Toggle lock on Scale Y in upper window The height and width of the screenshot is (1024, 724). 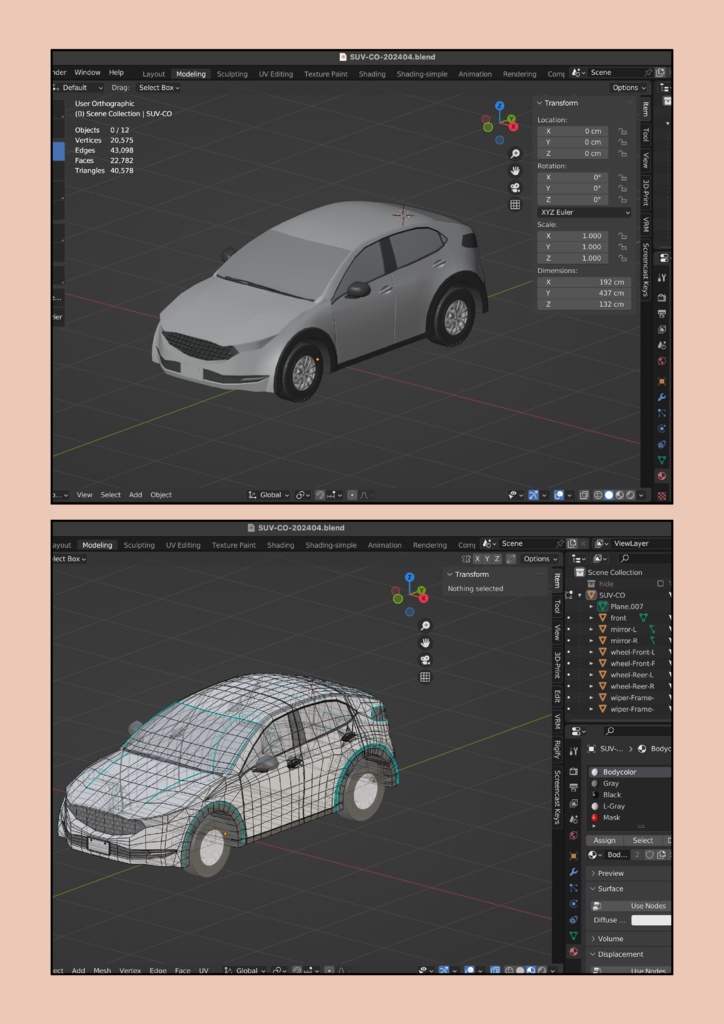click(x=622, y=247)
